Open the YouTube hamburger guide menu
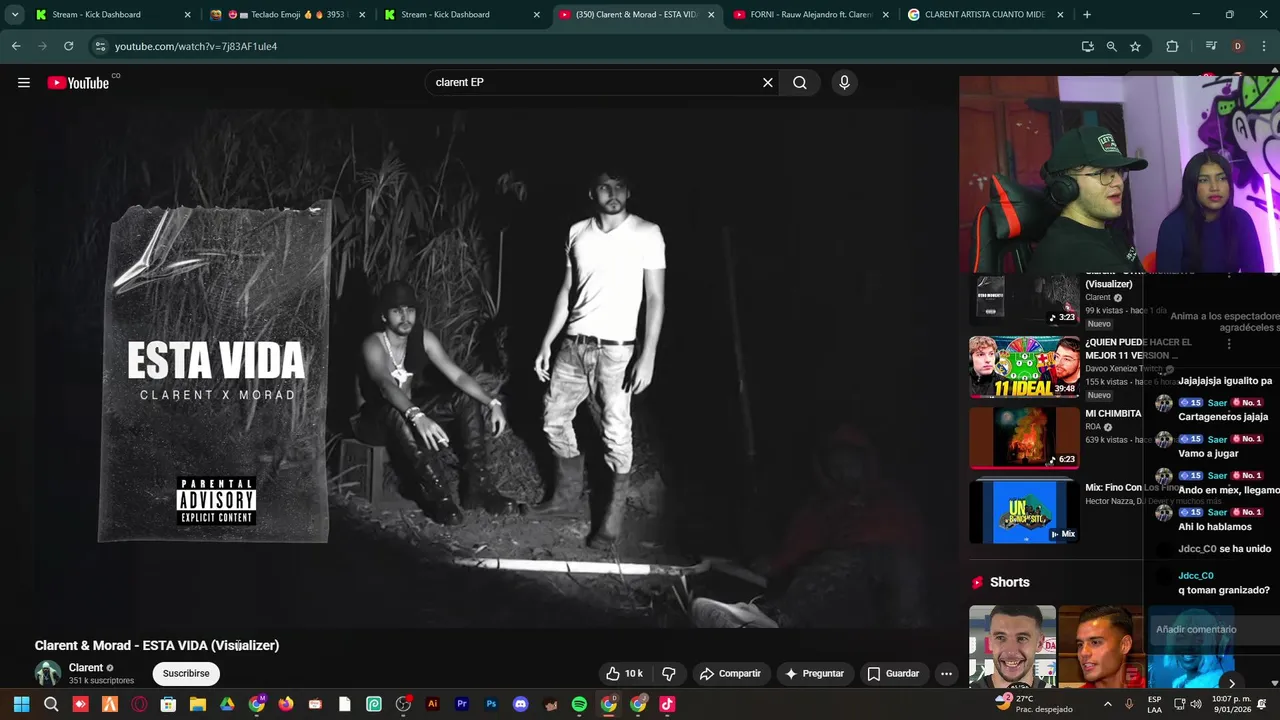1280x720 pixels. [24, 83]
